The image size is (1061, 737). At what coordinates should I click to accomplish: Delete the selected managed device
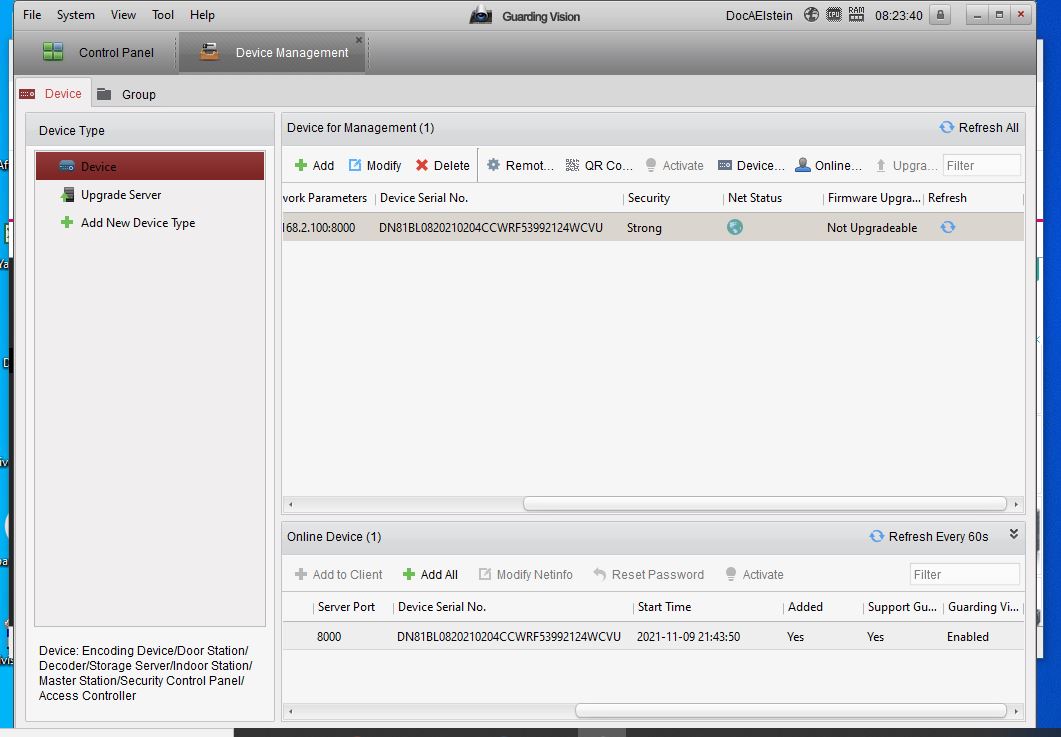point(443,165)
